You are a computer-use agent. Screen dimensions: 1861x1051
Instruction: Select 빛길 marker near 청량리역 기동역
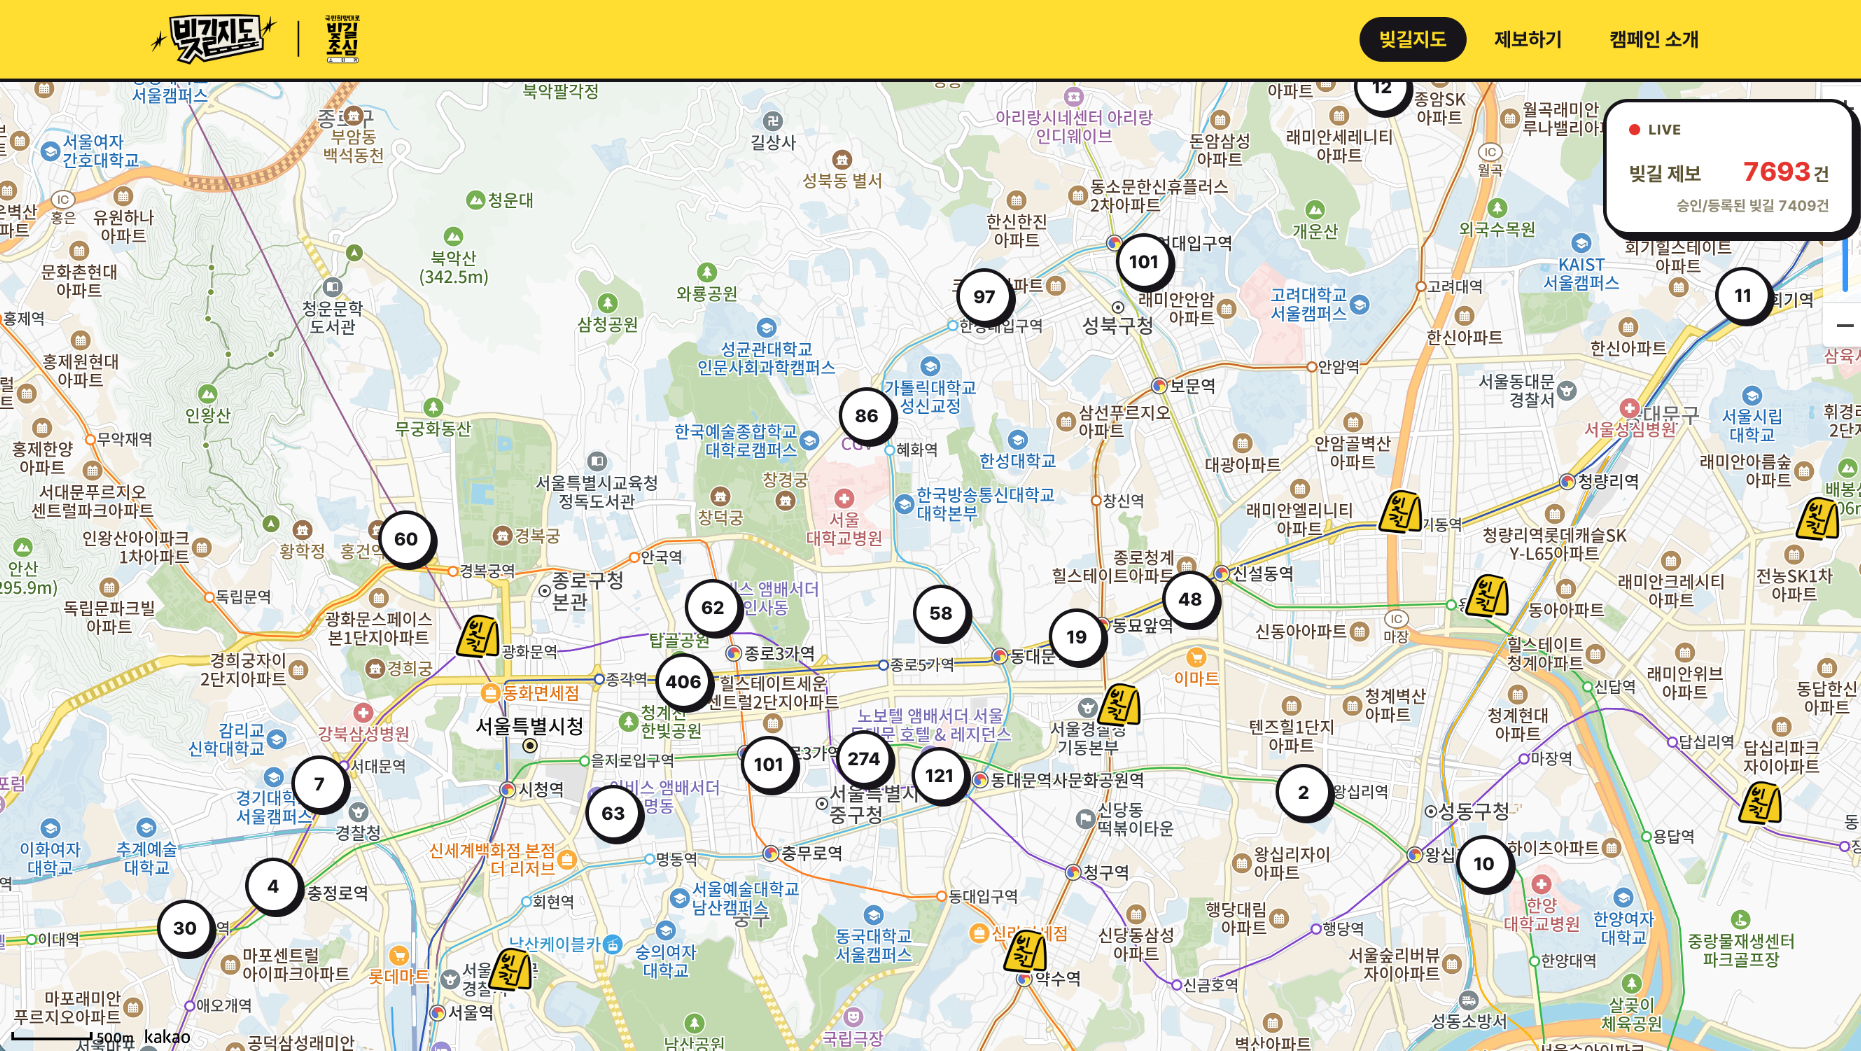[1400, 512]
